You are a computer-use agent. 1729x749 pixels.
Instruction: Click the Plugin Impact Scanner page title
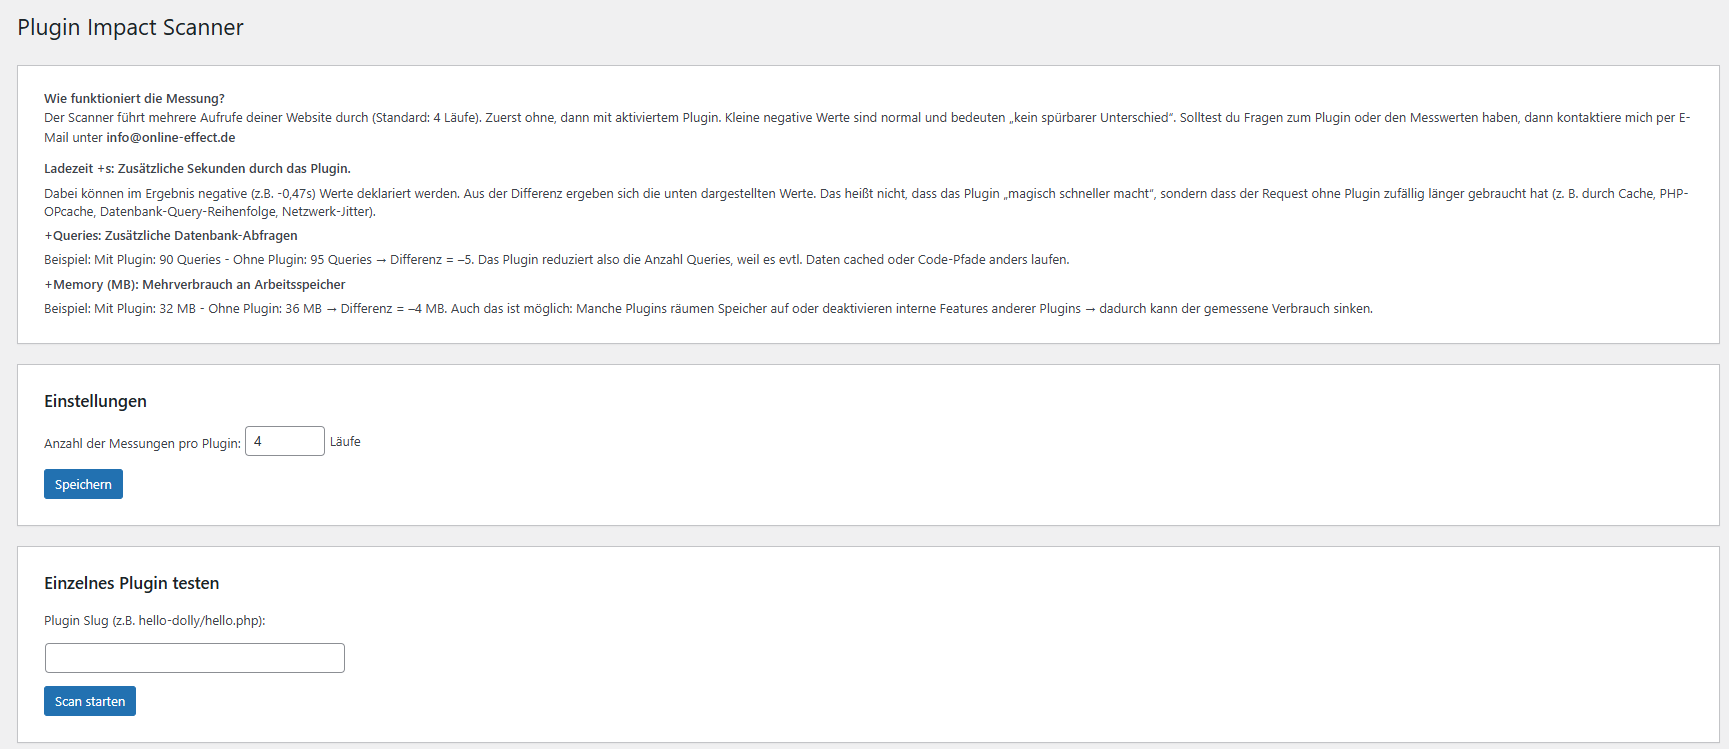130,28
